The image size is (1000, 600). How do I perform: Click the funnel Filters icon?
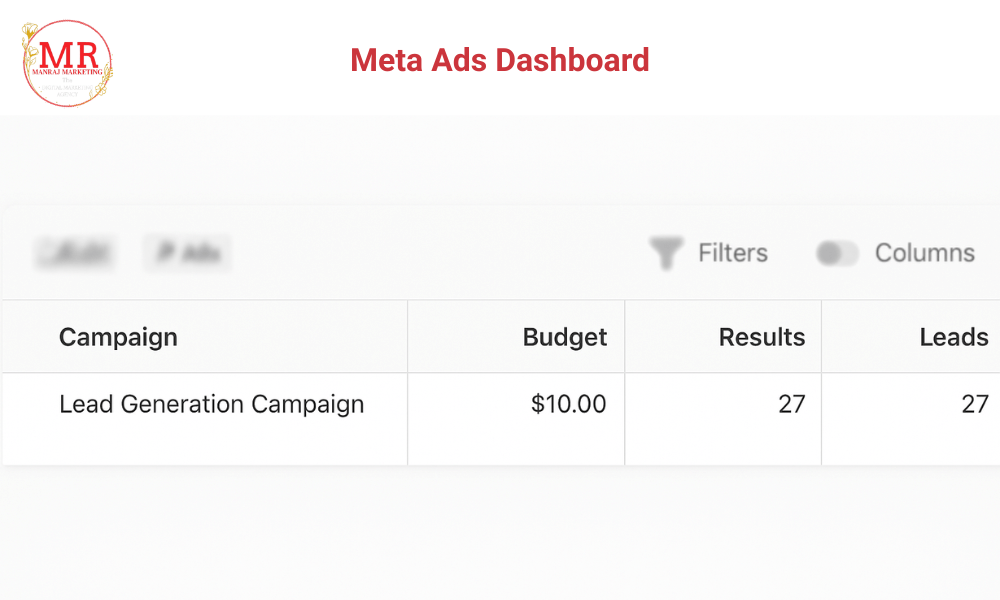click(666, 253)
